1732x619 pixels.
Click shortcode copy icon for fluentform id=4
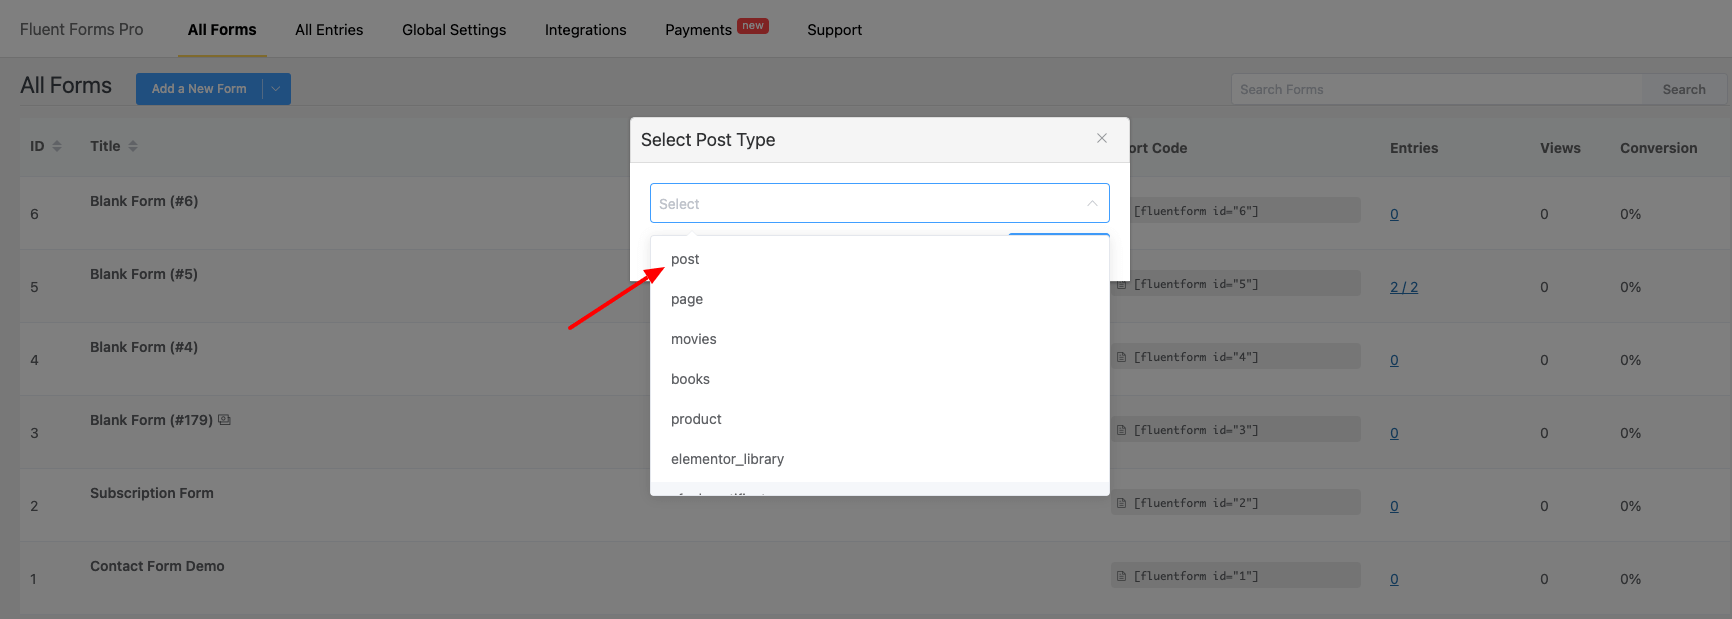click(1122, 357)
